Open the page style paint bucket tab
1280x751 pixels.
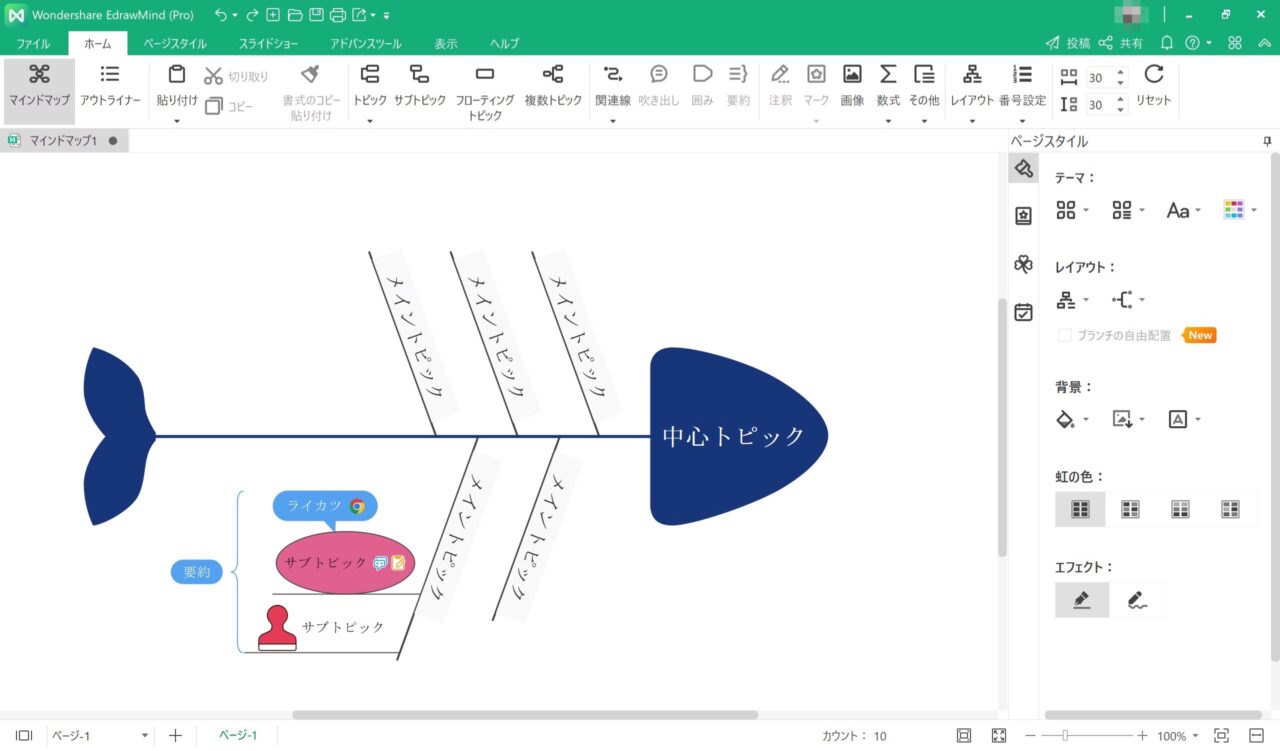(x=1023, y=168)
